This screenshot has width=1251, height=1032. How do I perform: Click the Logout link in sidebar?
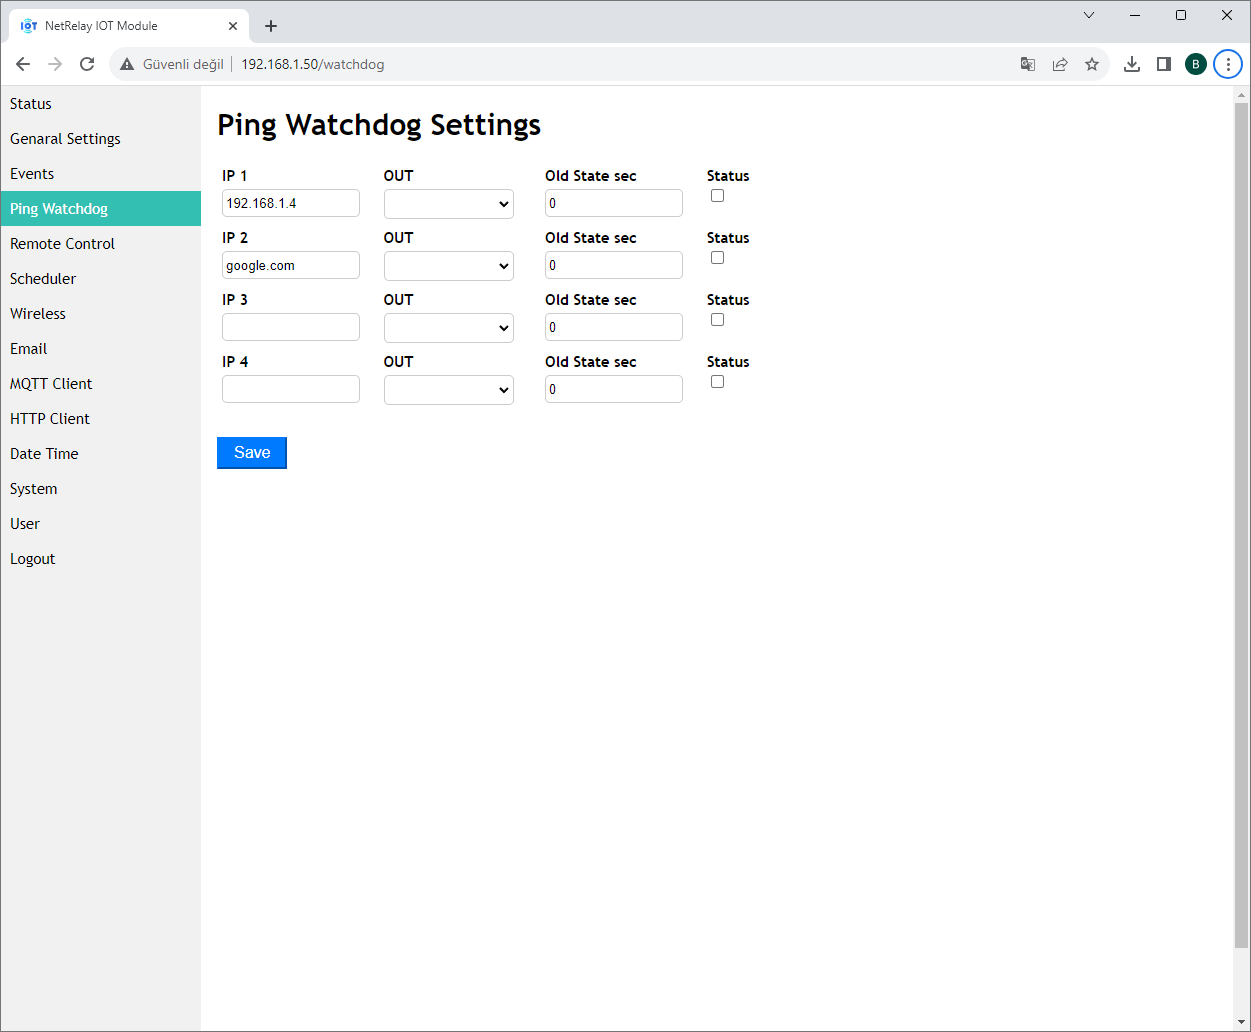[33, 559]
